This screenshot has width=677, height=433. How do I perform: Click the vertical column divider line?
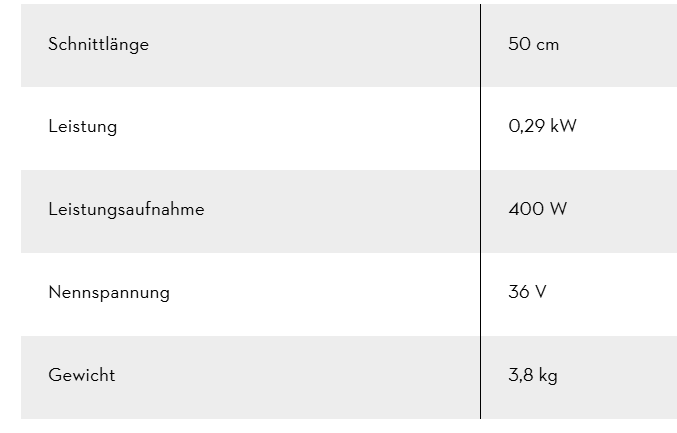click(480, 250)
